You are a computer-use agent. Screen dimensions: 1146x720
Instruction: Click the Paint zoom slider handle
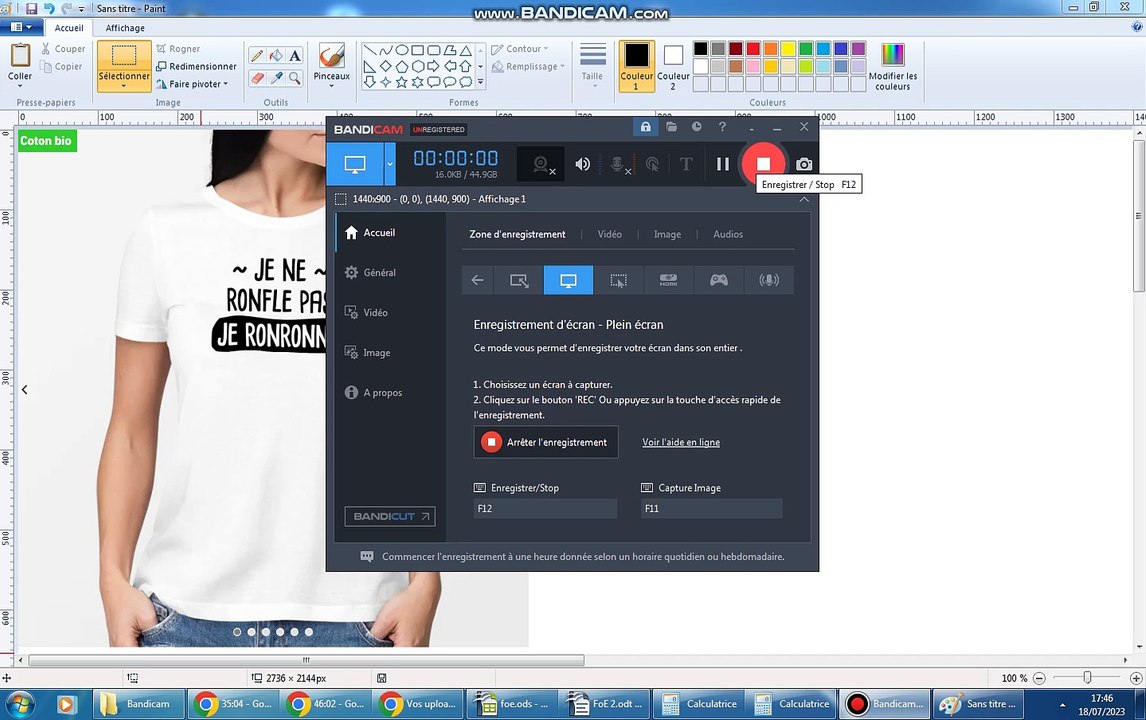point(1088,678)
